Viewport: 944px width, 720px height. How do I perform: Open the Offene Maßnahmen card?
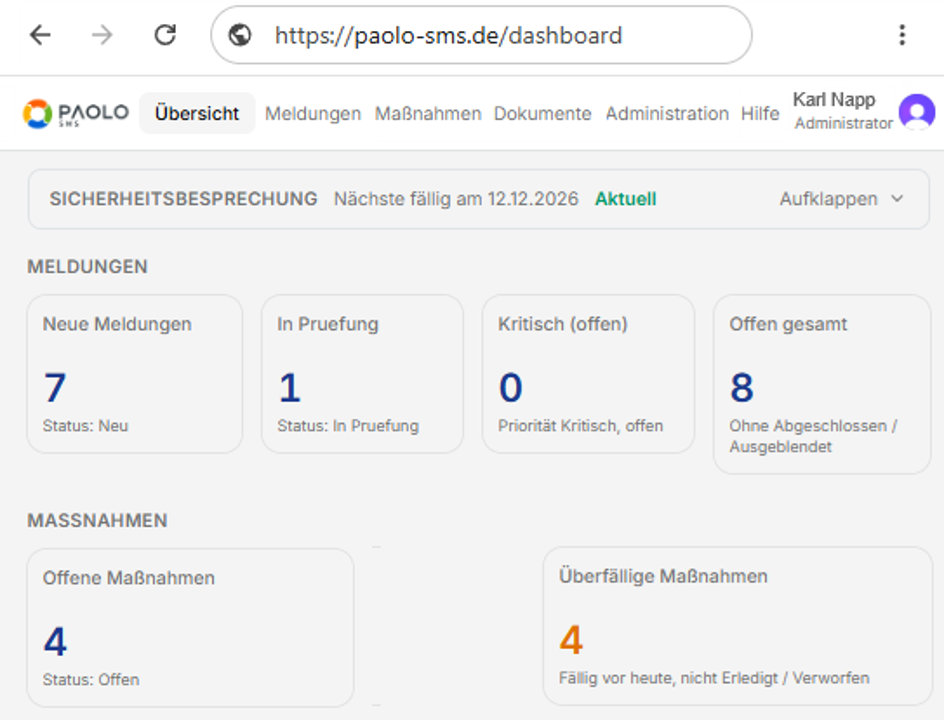pos(190,627)
